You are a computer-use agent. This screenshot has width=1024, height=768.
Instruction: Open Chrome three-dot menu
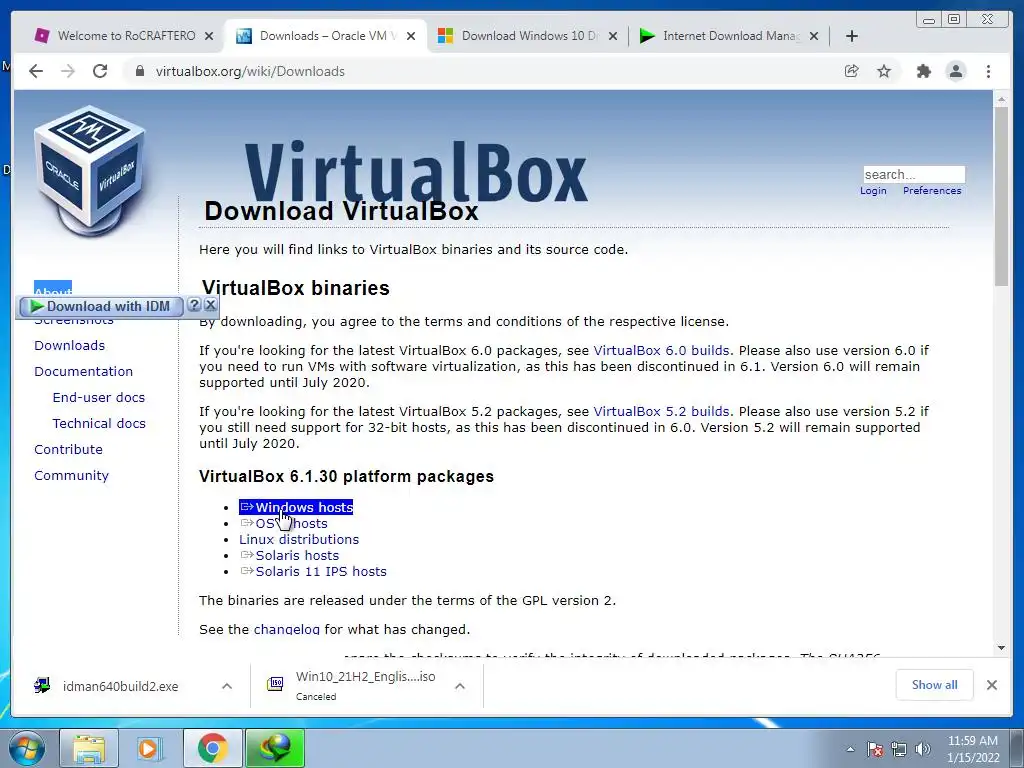click(988, 71)
